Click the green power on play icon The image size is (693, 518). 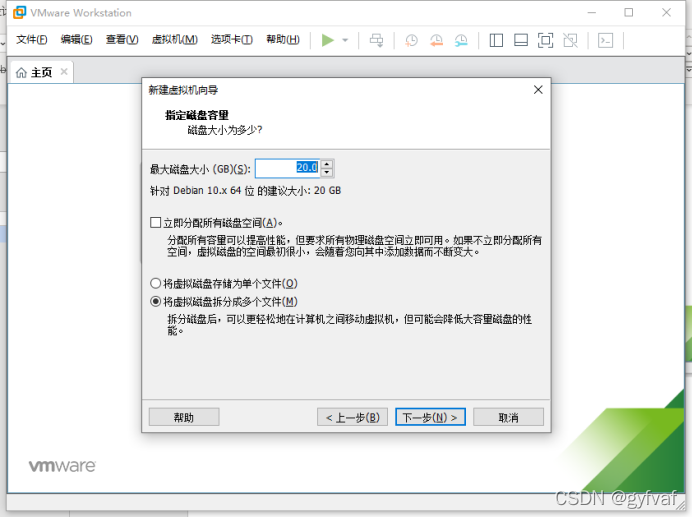(x=327, y=40)
